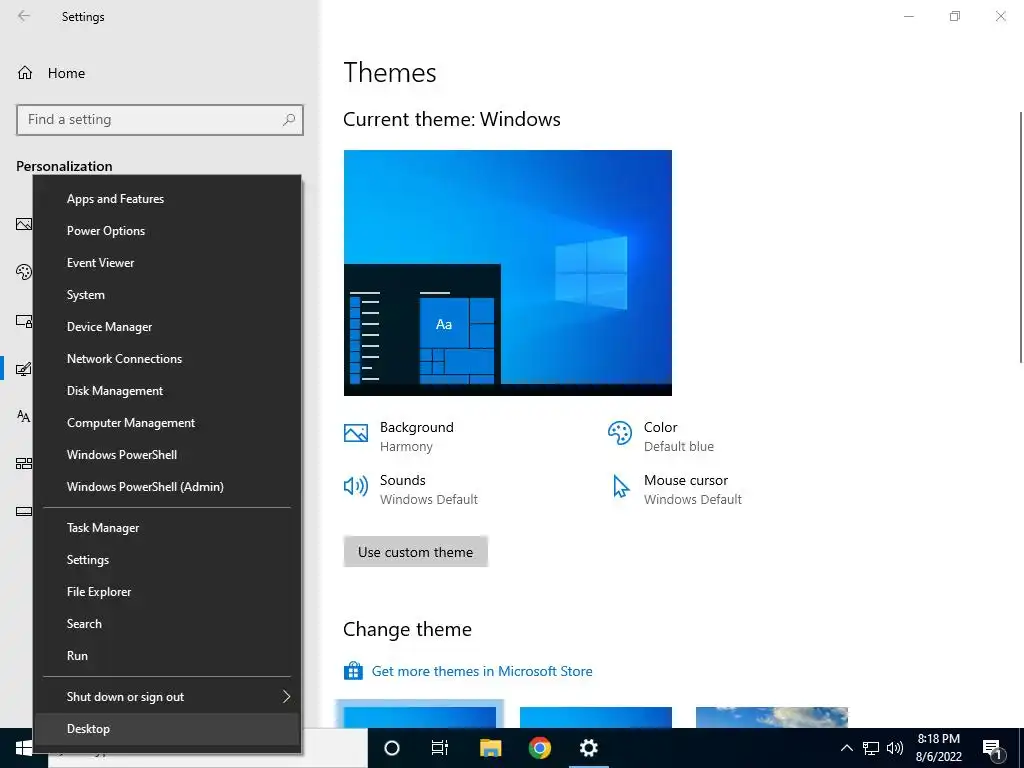1024x768 pixels.
Task: Select the sky clouds theme thumbnail
Action: (x=772, y=716)
